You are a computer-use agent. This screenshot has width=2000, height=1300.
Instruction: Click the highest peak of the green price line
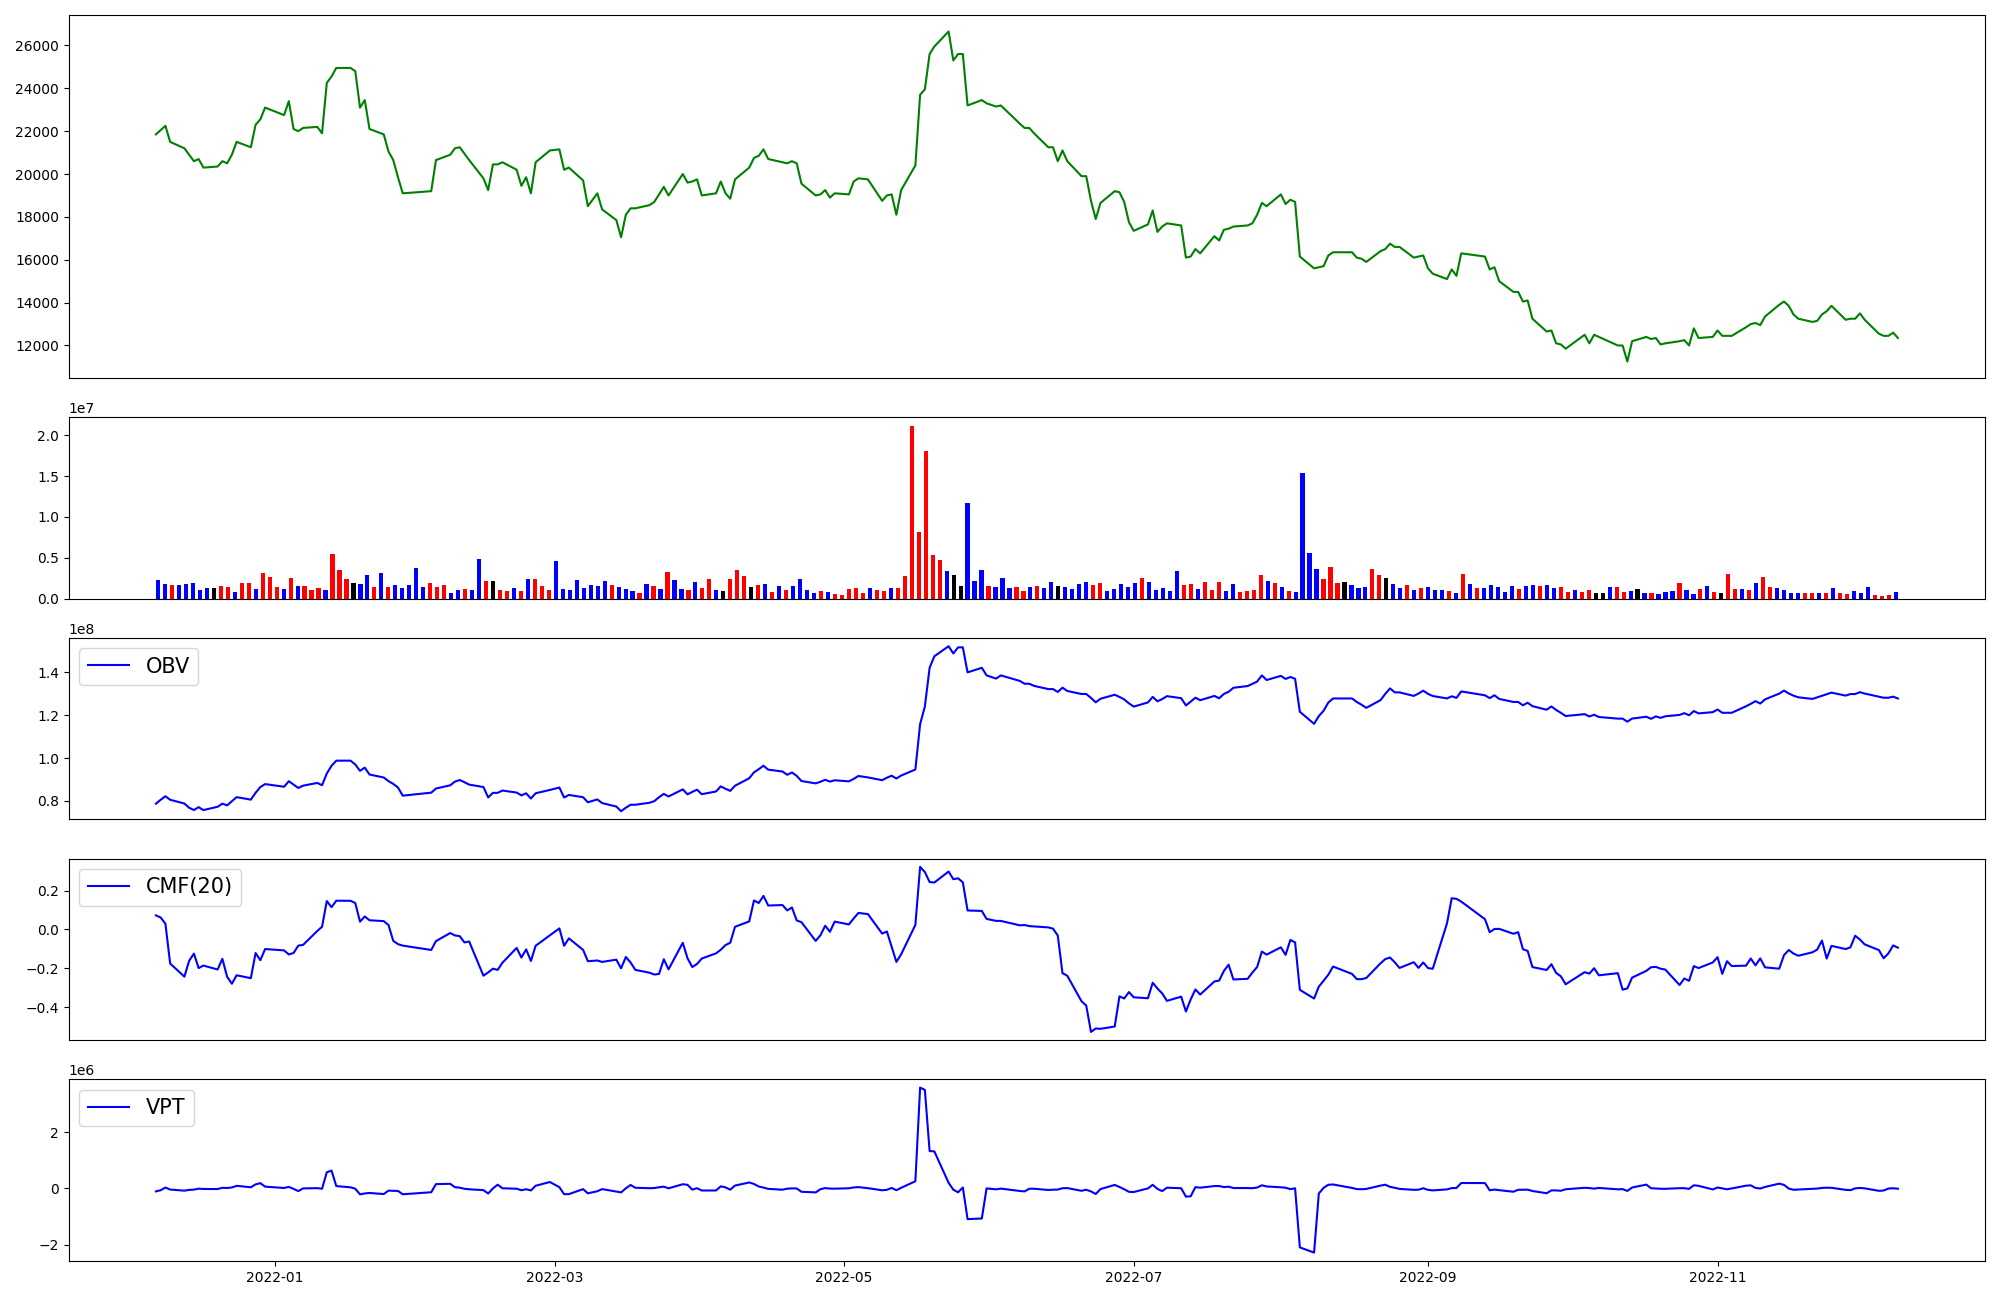tap(948, 32)
